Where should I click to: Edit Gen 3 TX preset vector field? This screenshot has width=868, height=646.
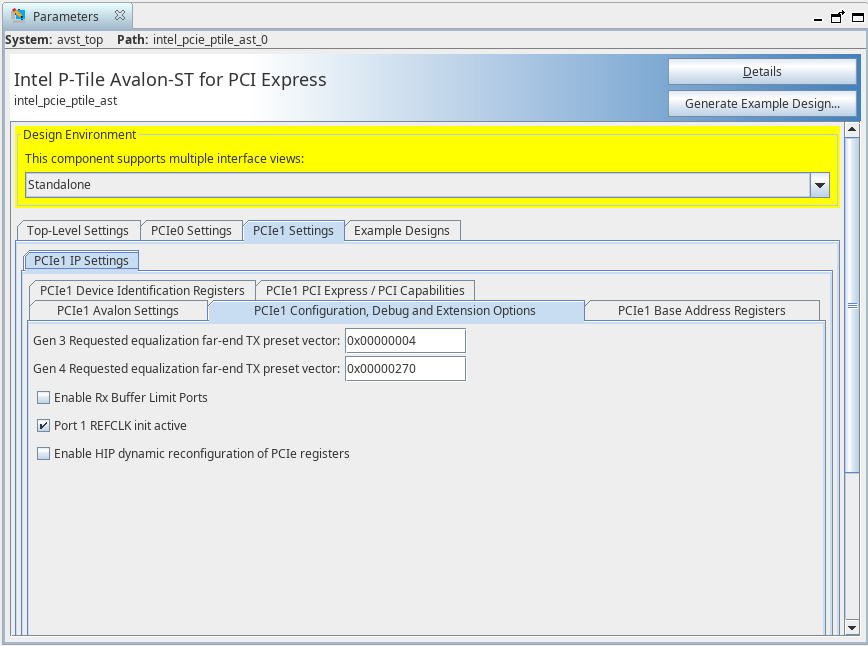(405, 341)
